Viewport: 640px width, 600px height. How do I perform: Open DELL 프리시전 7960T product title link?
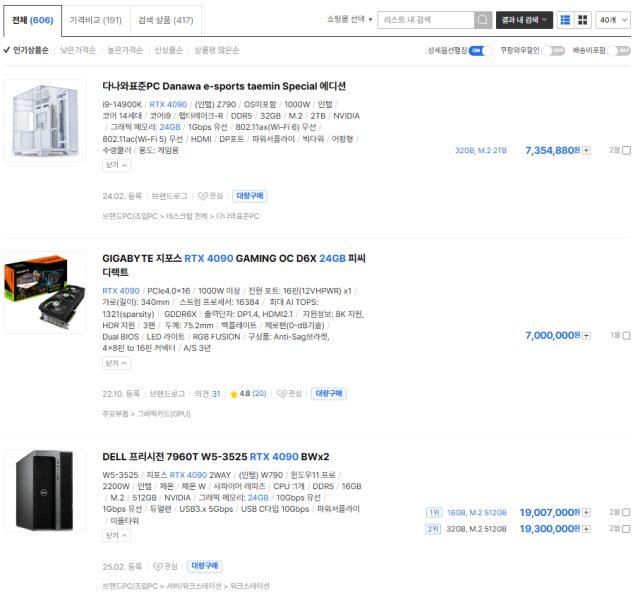click(x=216, y=457)
